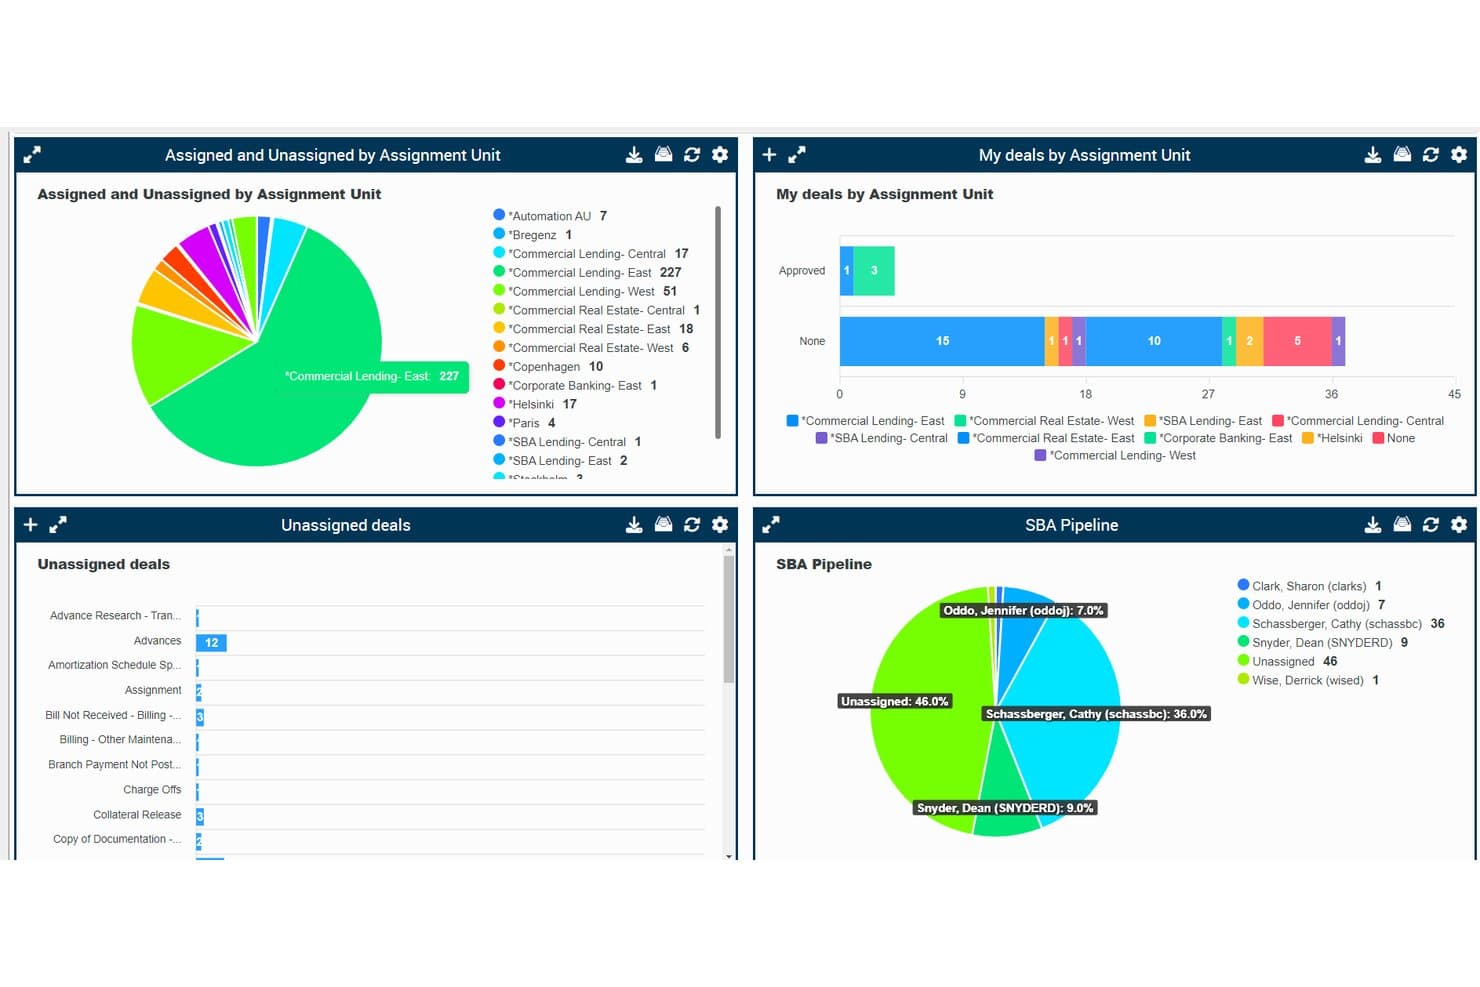This screenshot has height=987, width=1480.
Task: Download the Assigned and Unassigned by Assignment Unit chart
Action: 634,155
